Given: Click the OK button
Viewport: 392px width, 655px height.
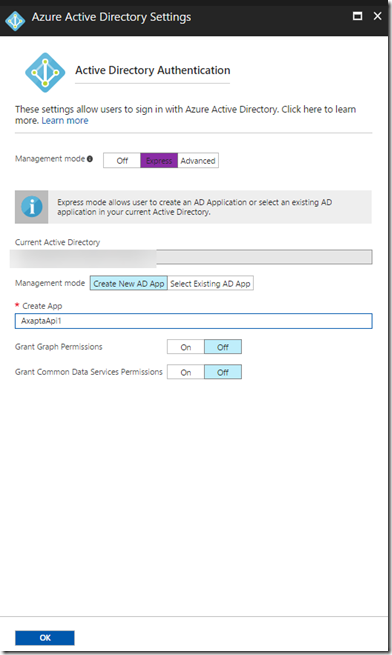Looking at the screenshot, I should pos(45,637).
